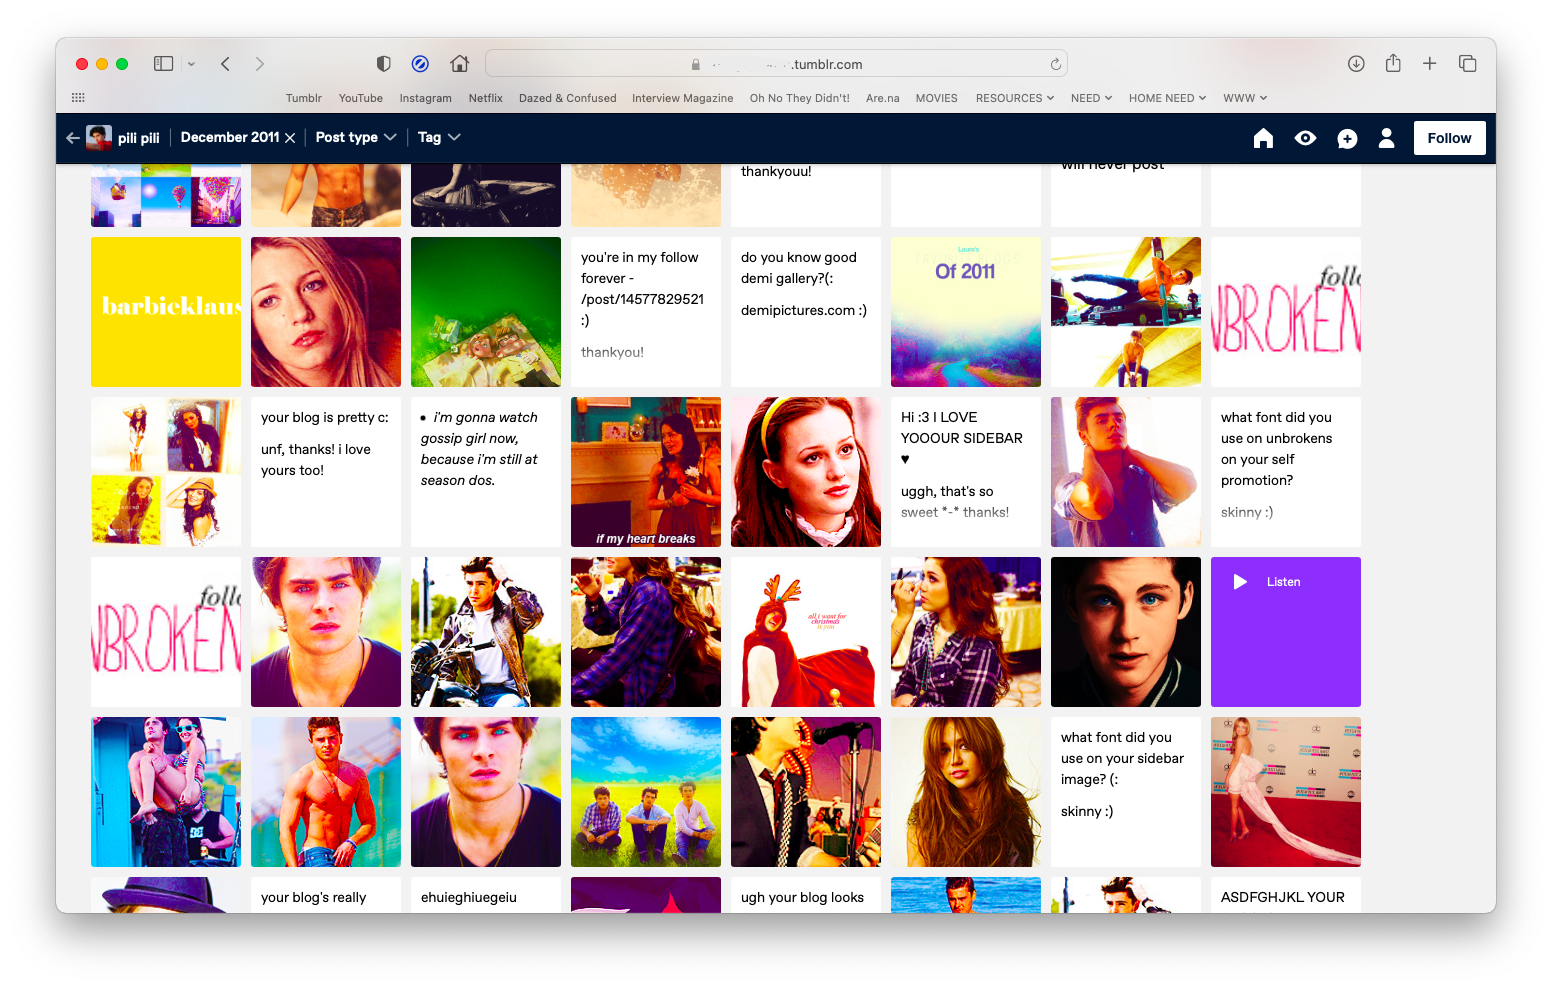This screenshot has width=1552, height=987.
Task: Open the RESOURCES bookmarks folder
Action: tap(1014, 98)
